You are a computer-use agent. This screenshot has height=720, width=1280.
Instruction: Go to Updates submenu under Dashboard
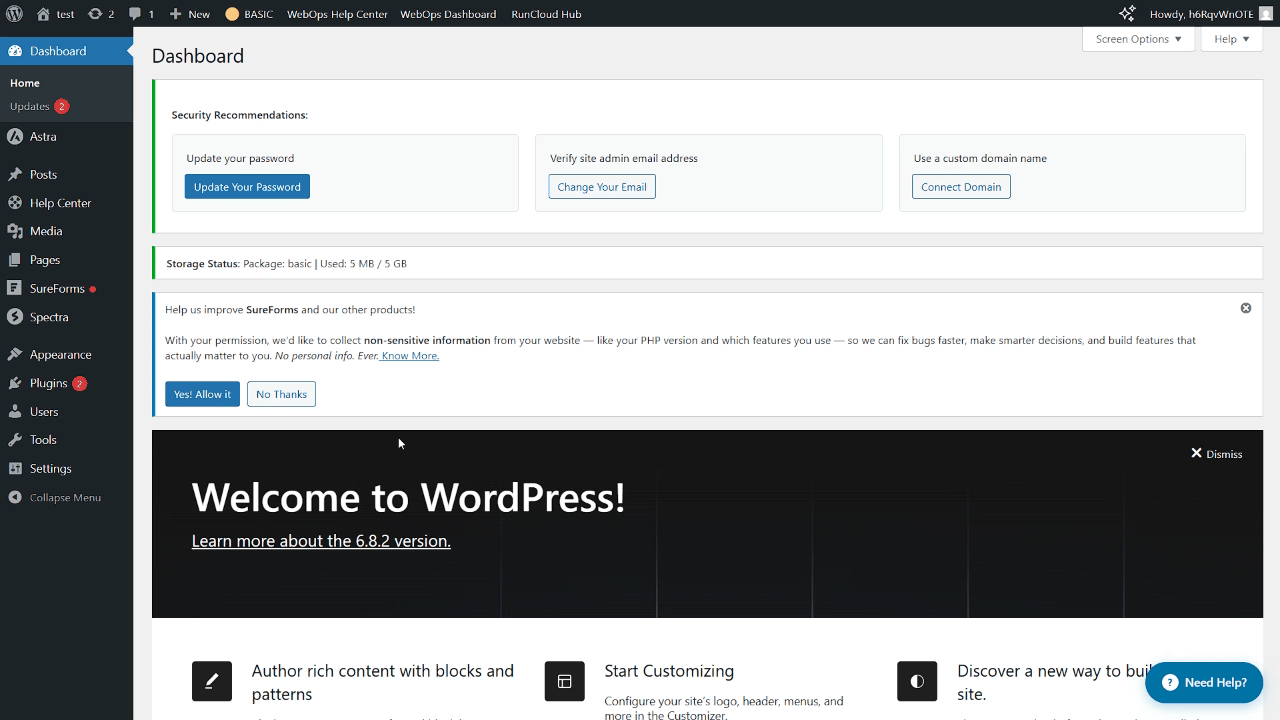pyautogui.click(x=30, y=106)
